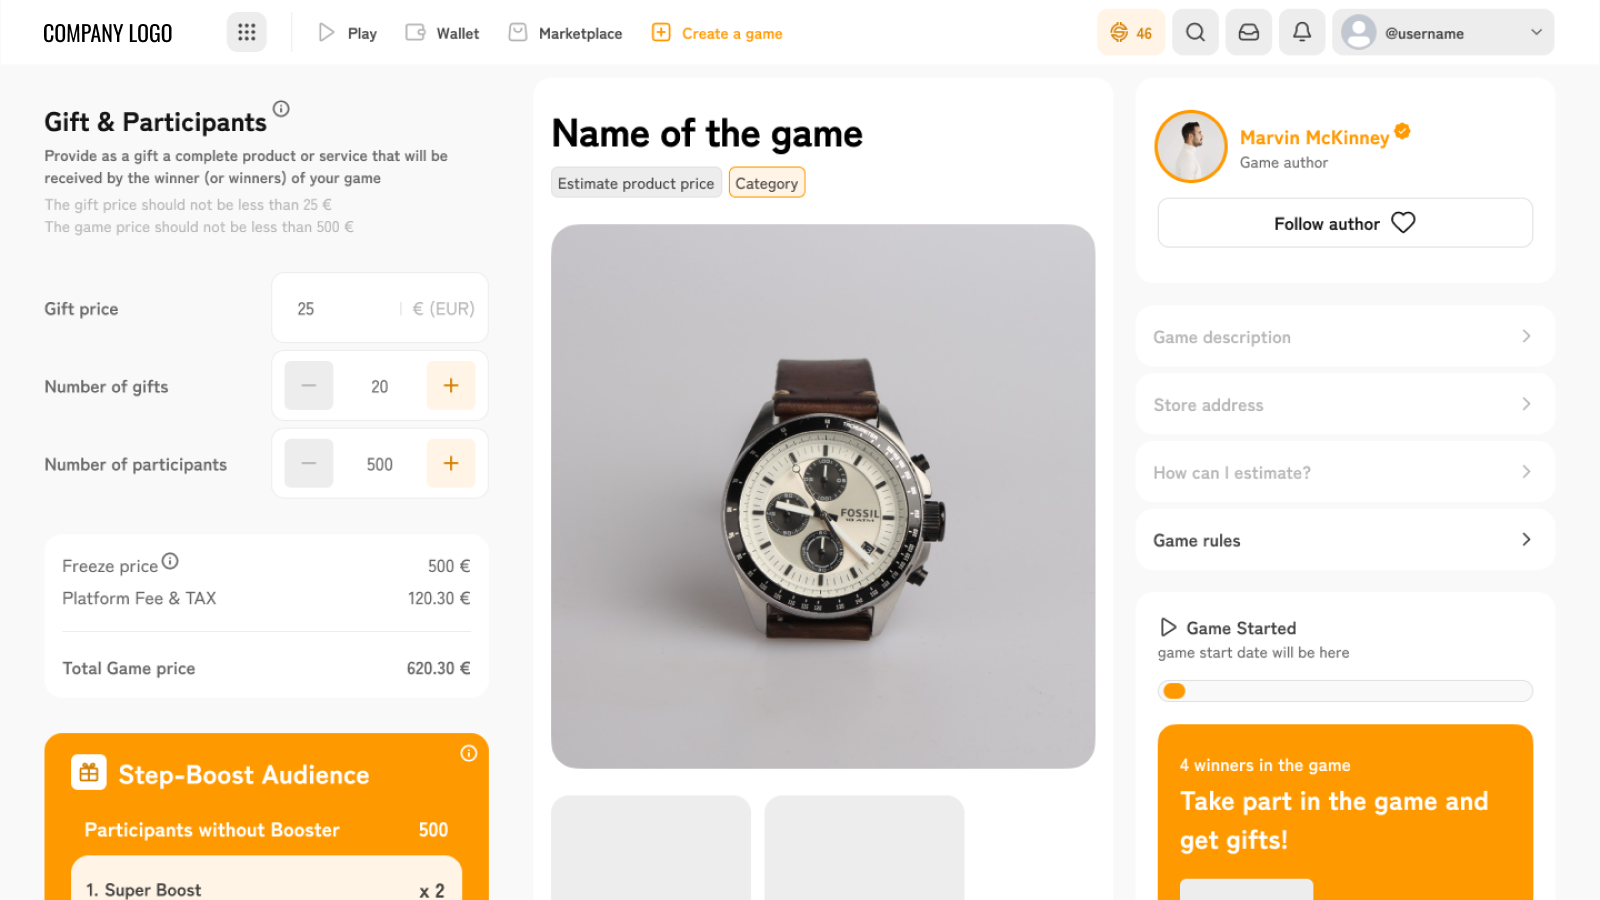This screenshot has height=900, width=1600.
Task: Click info icon next to Gift & Participants
Action: [x=281, y=109]
